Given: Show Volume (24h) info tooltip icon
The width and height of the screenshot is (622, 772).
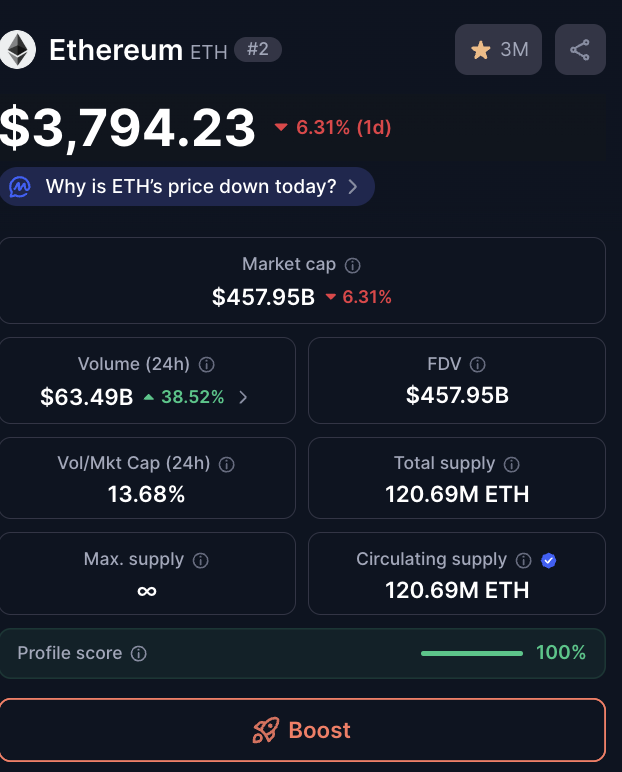Looking at the screenshot, I should (x=207, y=365).
